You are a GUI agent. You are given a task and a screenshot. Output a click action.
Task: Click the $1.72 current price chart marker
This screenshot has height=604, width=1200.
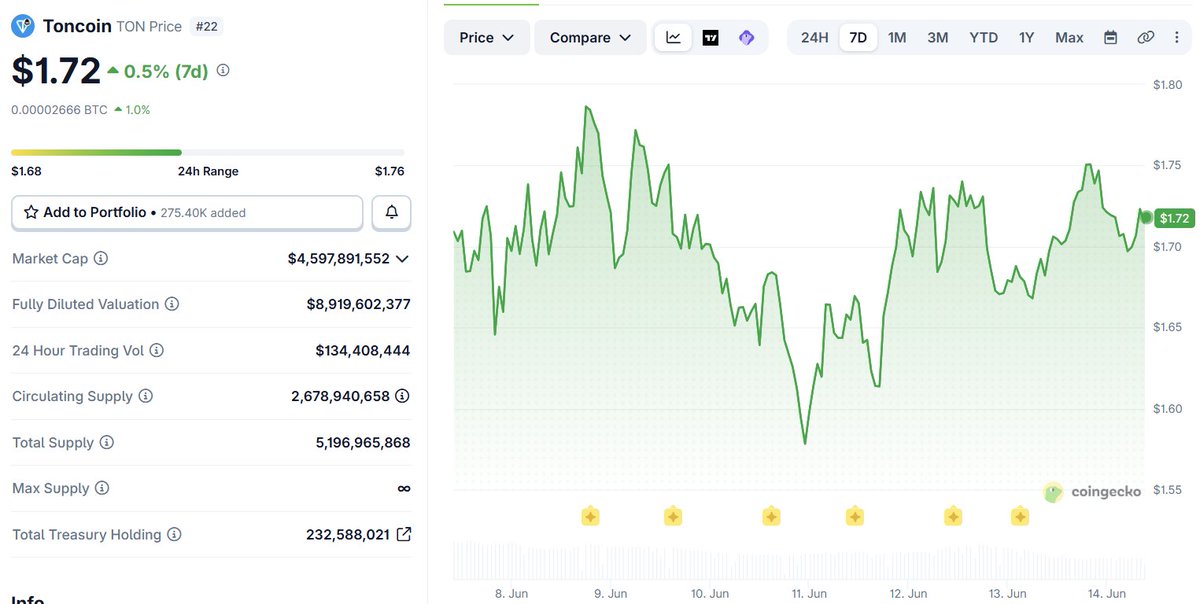[x=1173, y=218]
